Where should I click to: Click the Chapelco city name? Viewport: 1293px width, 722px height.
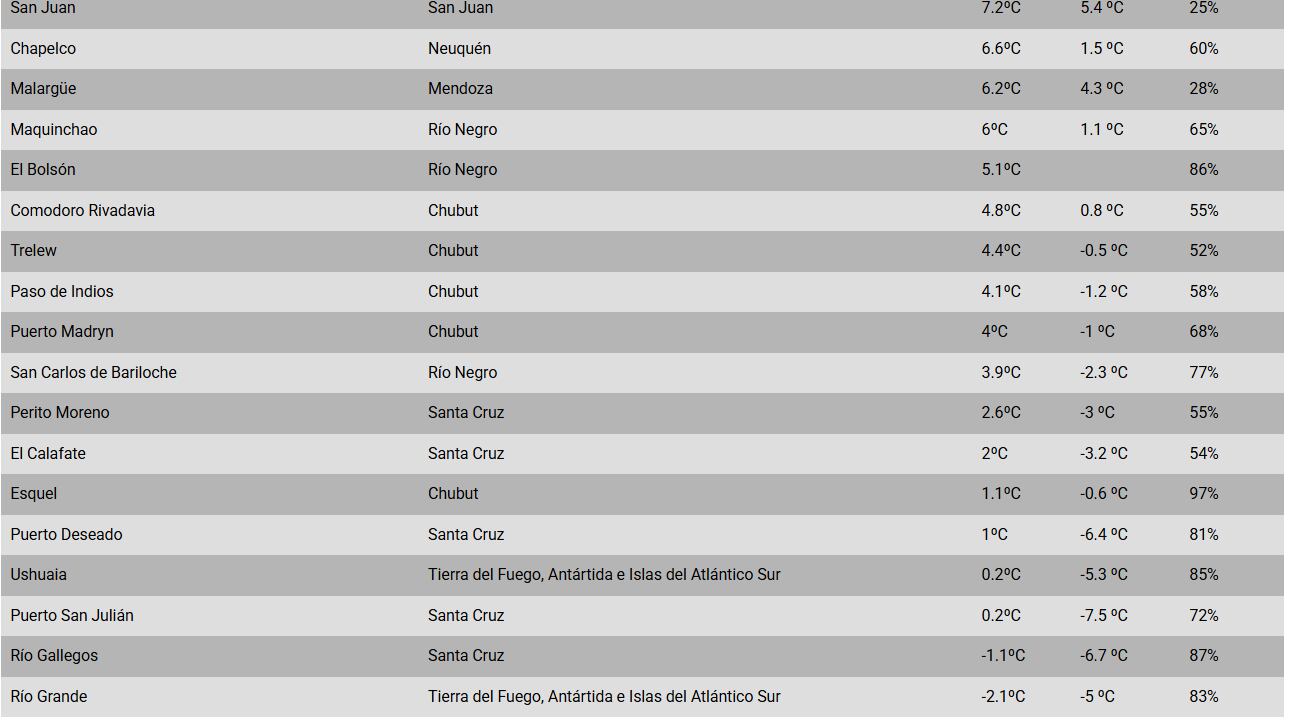click(43, 49)
